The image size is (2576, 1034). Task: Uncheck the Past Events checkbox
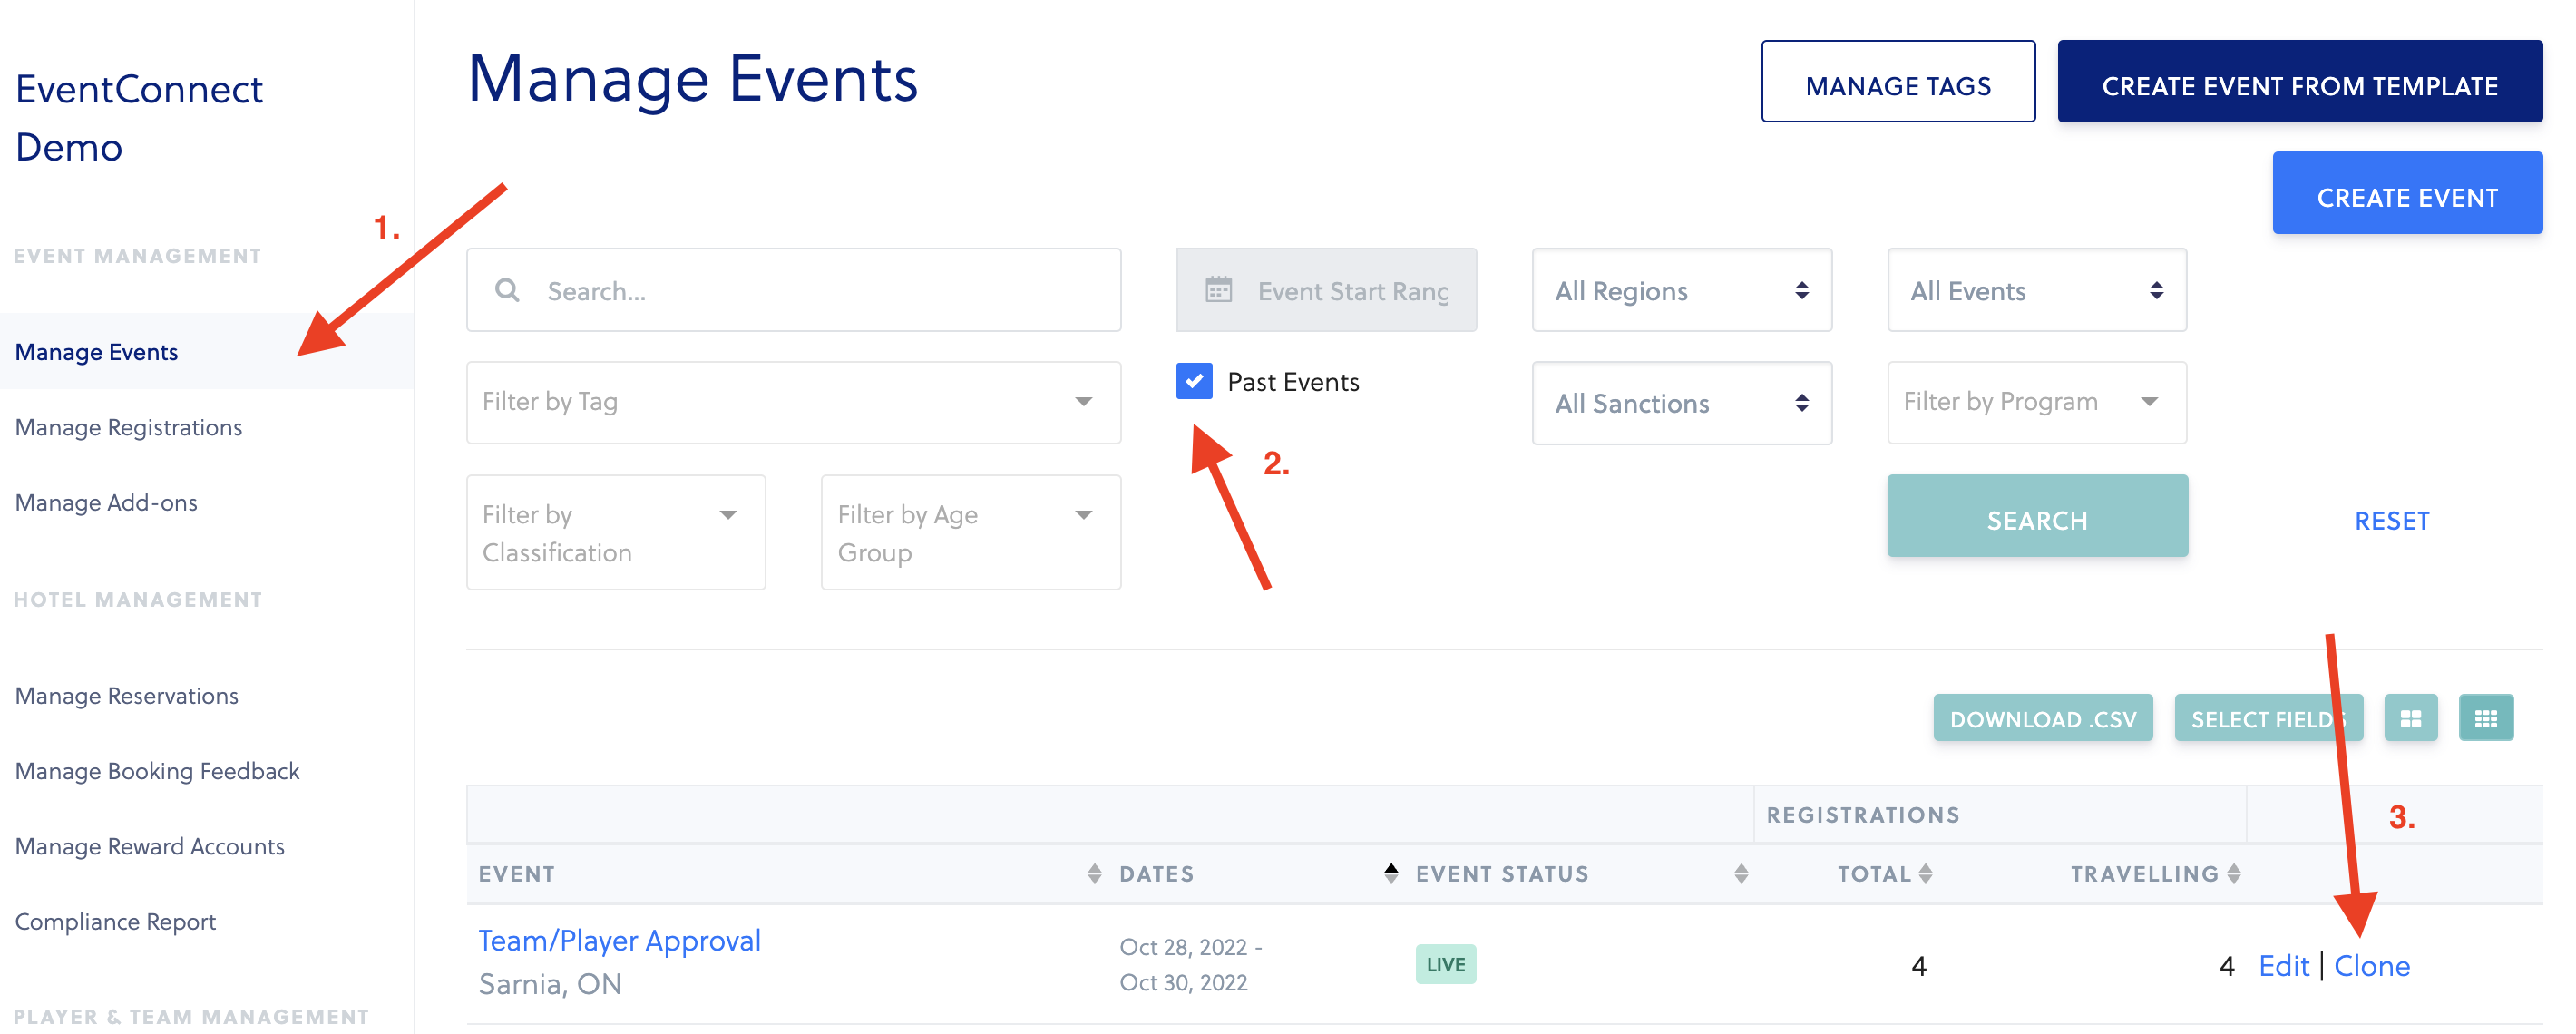pyautogui.click(x=1194, y=381)
